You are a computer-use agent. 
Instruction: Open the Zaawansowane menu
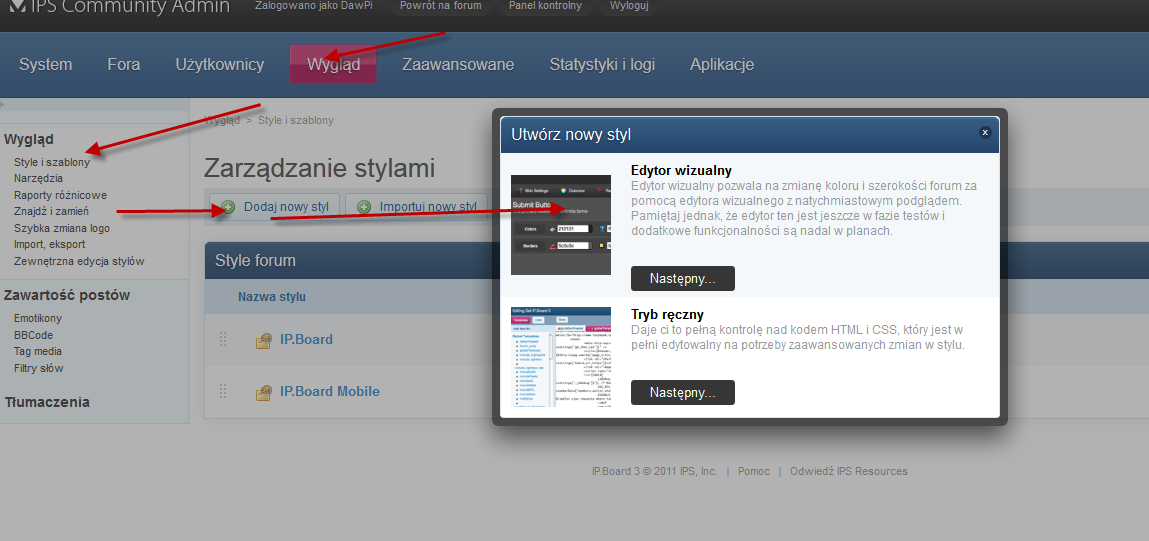coord(458,65)
